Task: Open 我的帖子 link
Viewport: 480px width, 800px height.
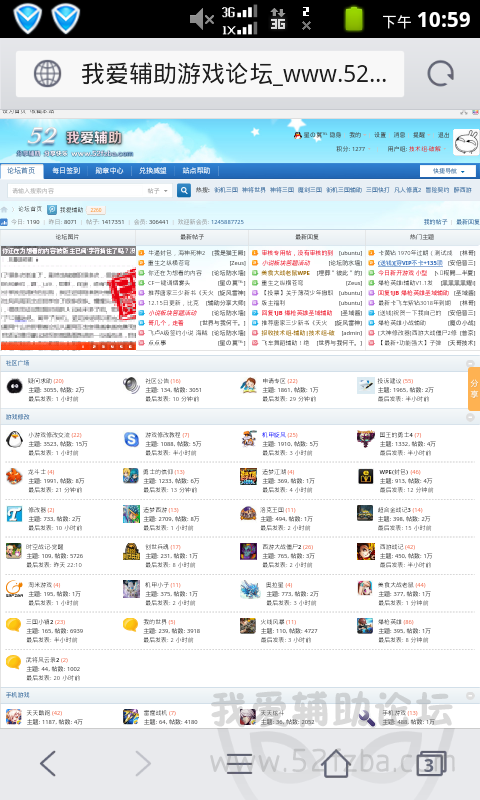Action: tap(435, 222)
